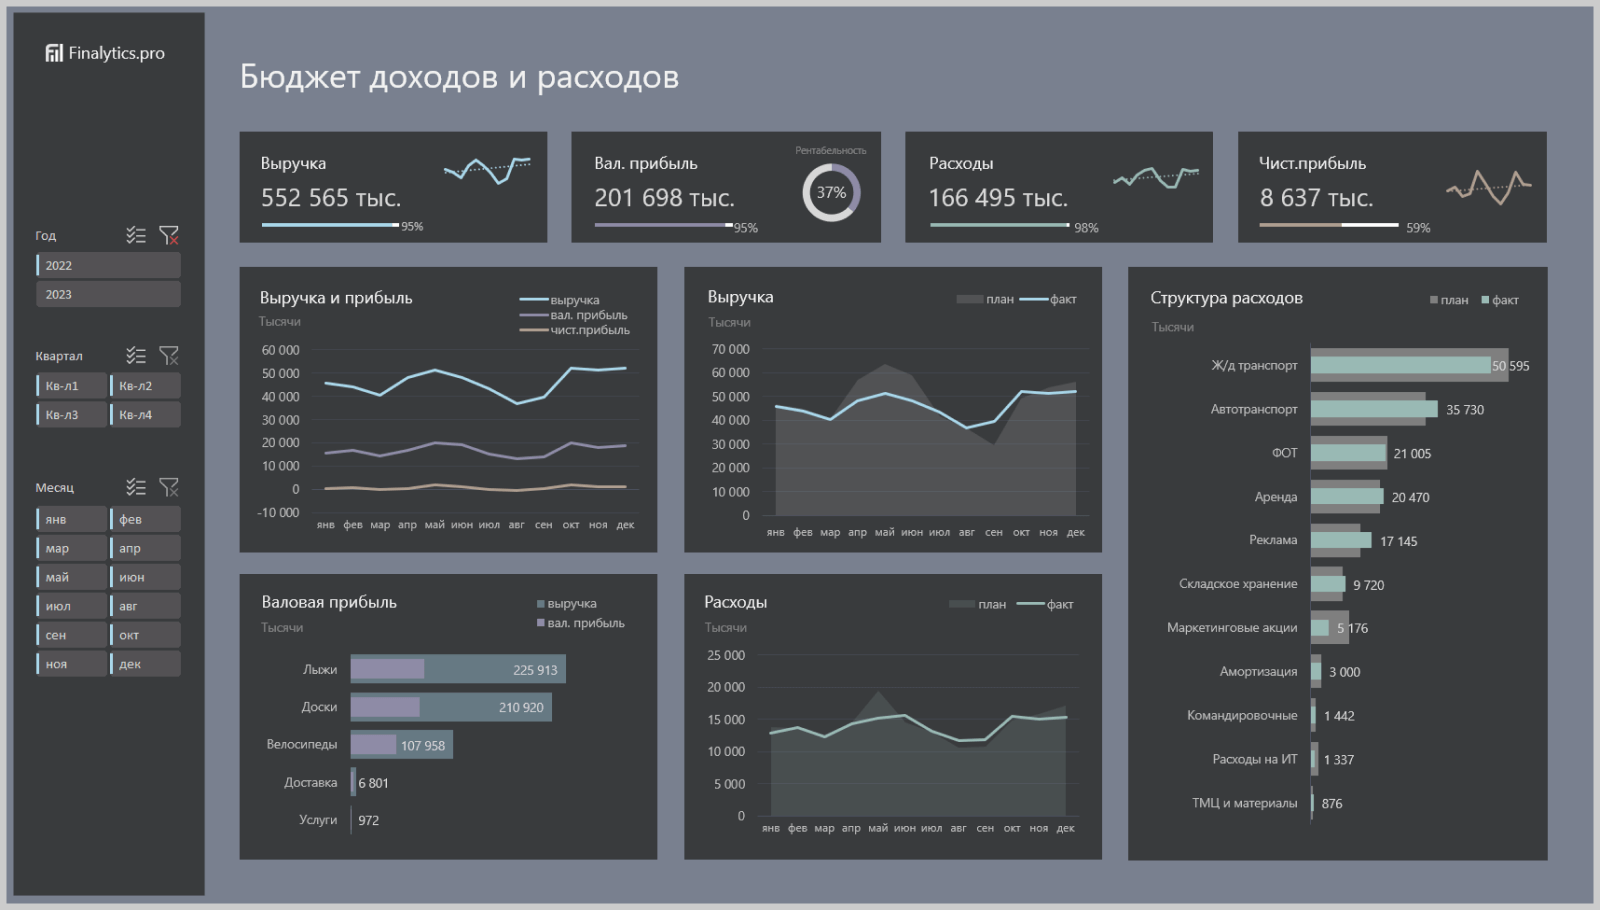
Task: Pick ноя in the month slicer
Action: click(71, 664)
